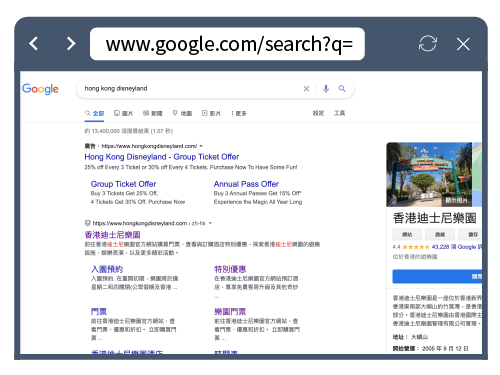Open the 特別優惠 sitelink

coord(230,269)
